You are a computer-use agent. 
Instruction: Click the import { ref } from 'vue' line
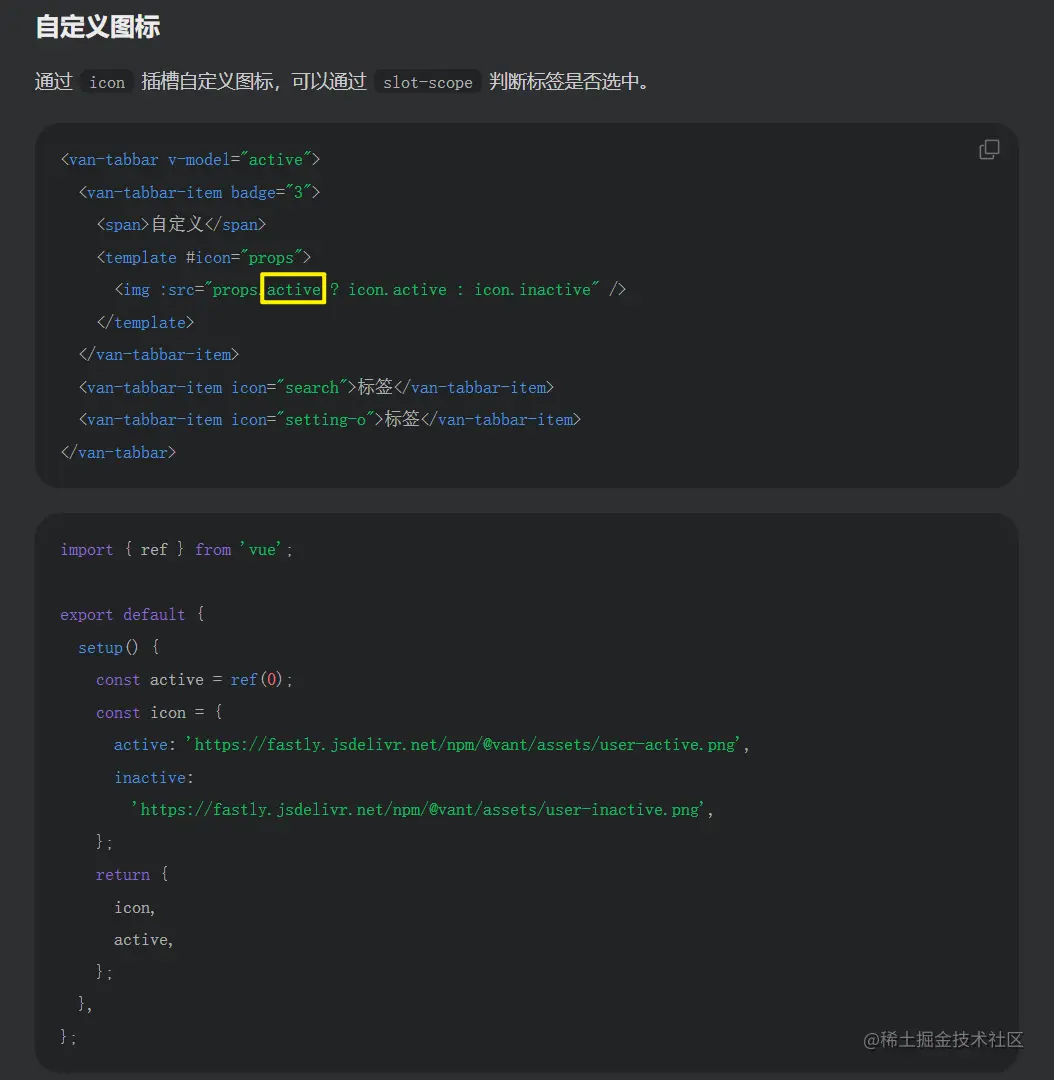click(176, 550)
